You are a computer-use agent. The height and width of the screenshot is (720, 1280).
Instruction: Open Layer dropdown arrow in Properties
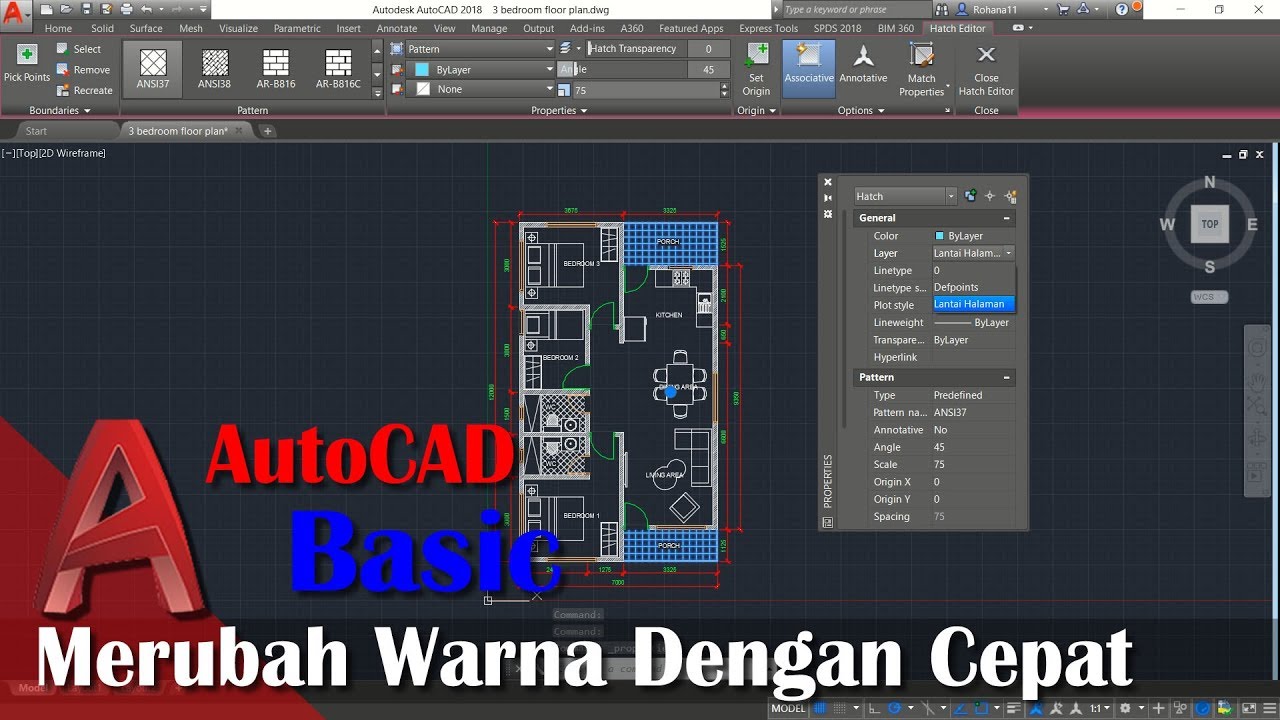coord(1009,253)
